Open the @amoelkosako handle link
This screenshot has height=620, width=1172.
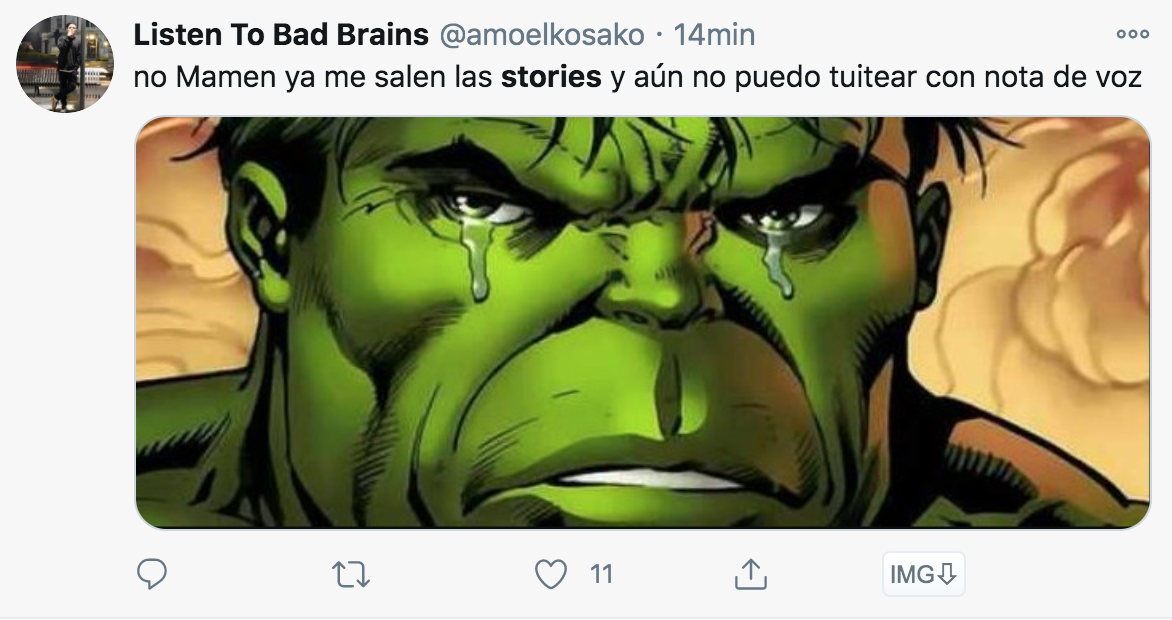[541, 34]
